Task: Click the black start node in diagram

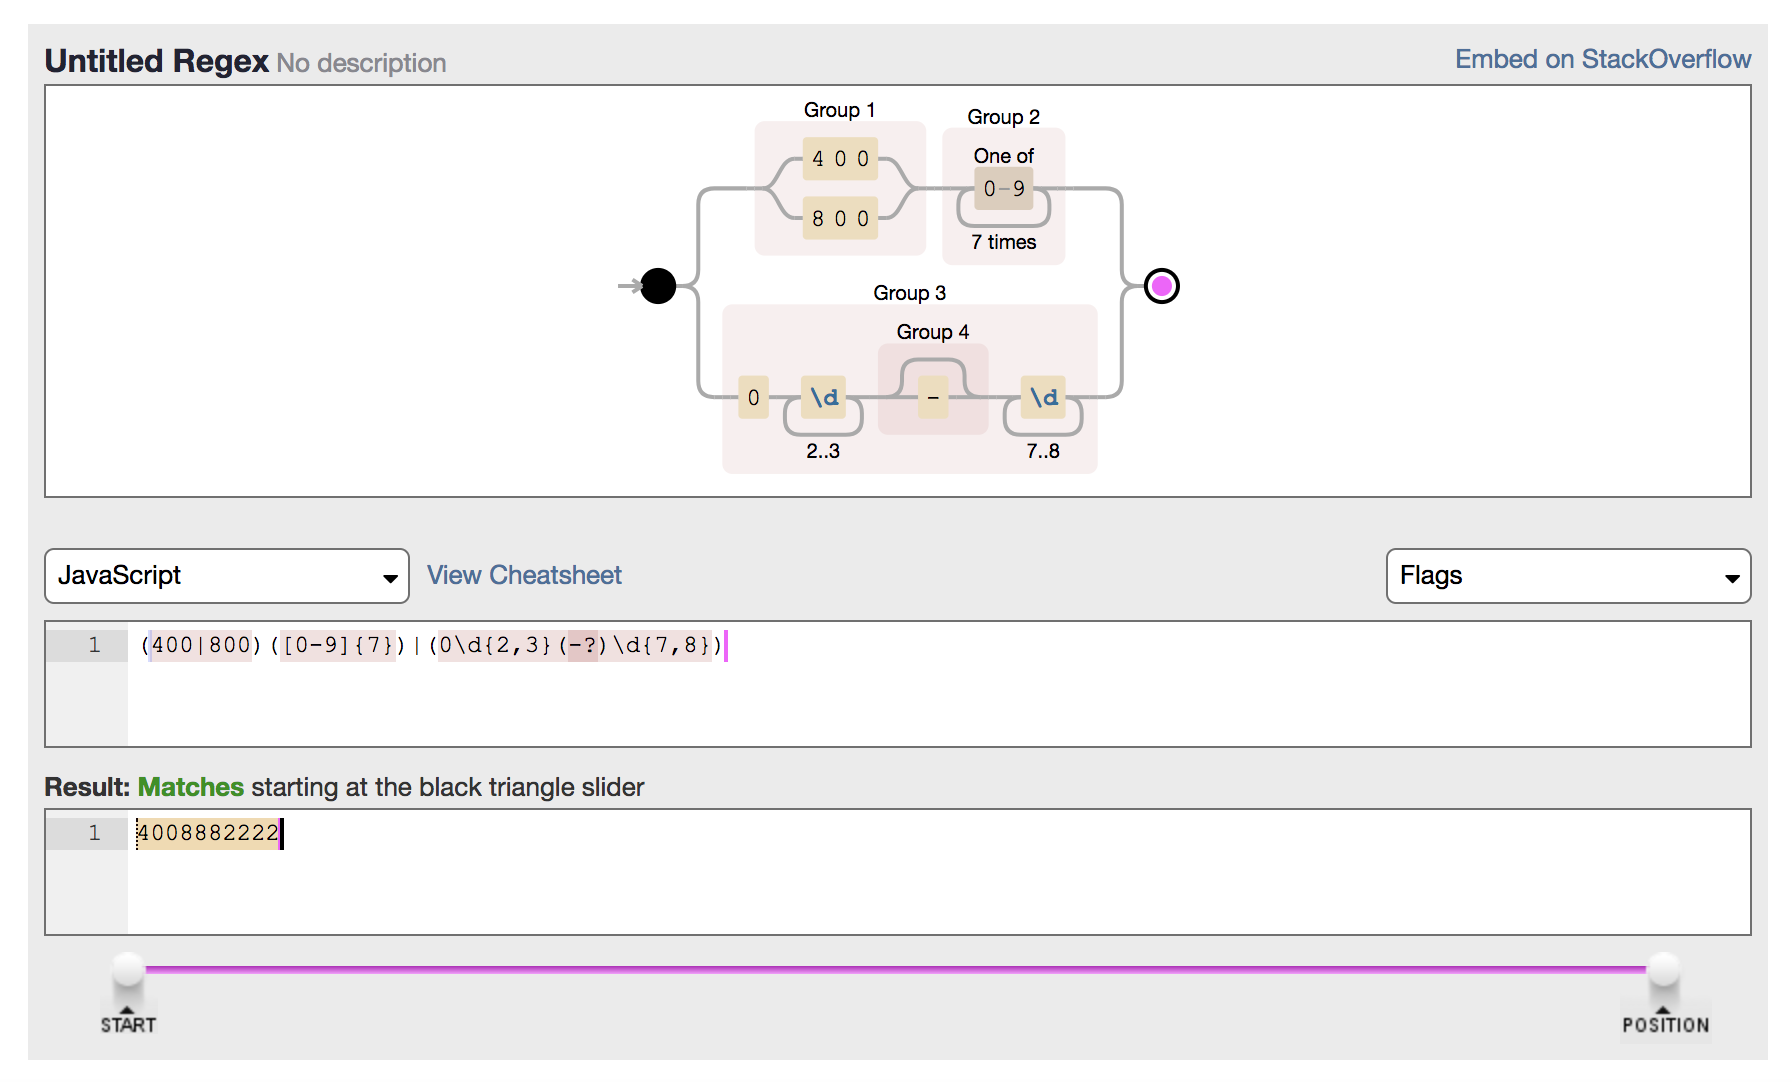Action: point(658,286)
